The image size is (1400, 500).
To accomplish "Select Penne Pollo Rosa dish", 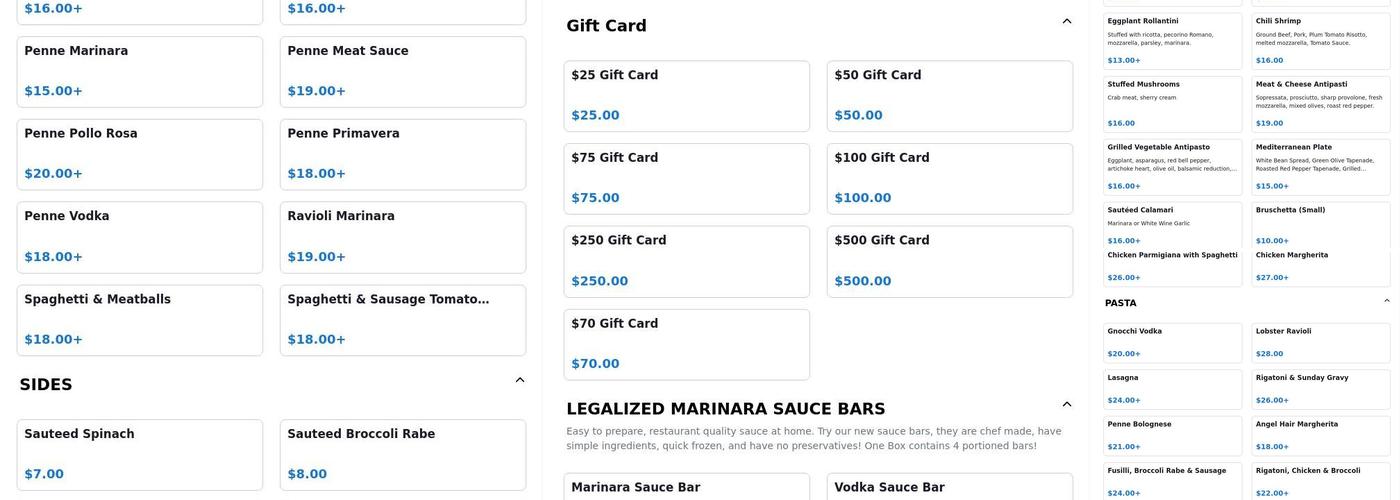I will (140, 154).
